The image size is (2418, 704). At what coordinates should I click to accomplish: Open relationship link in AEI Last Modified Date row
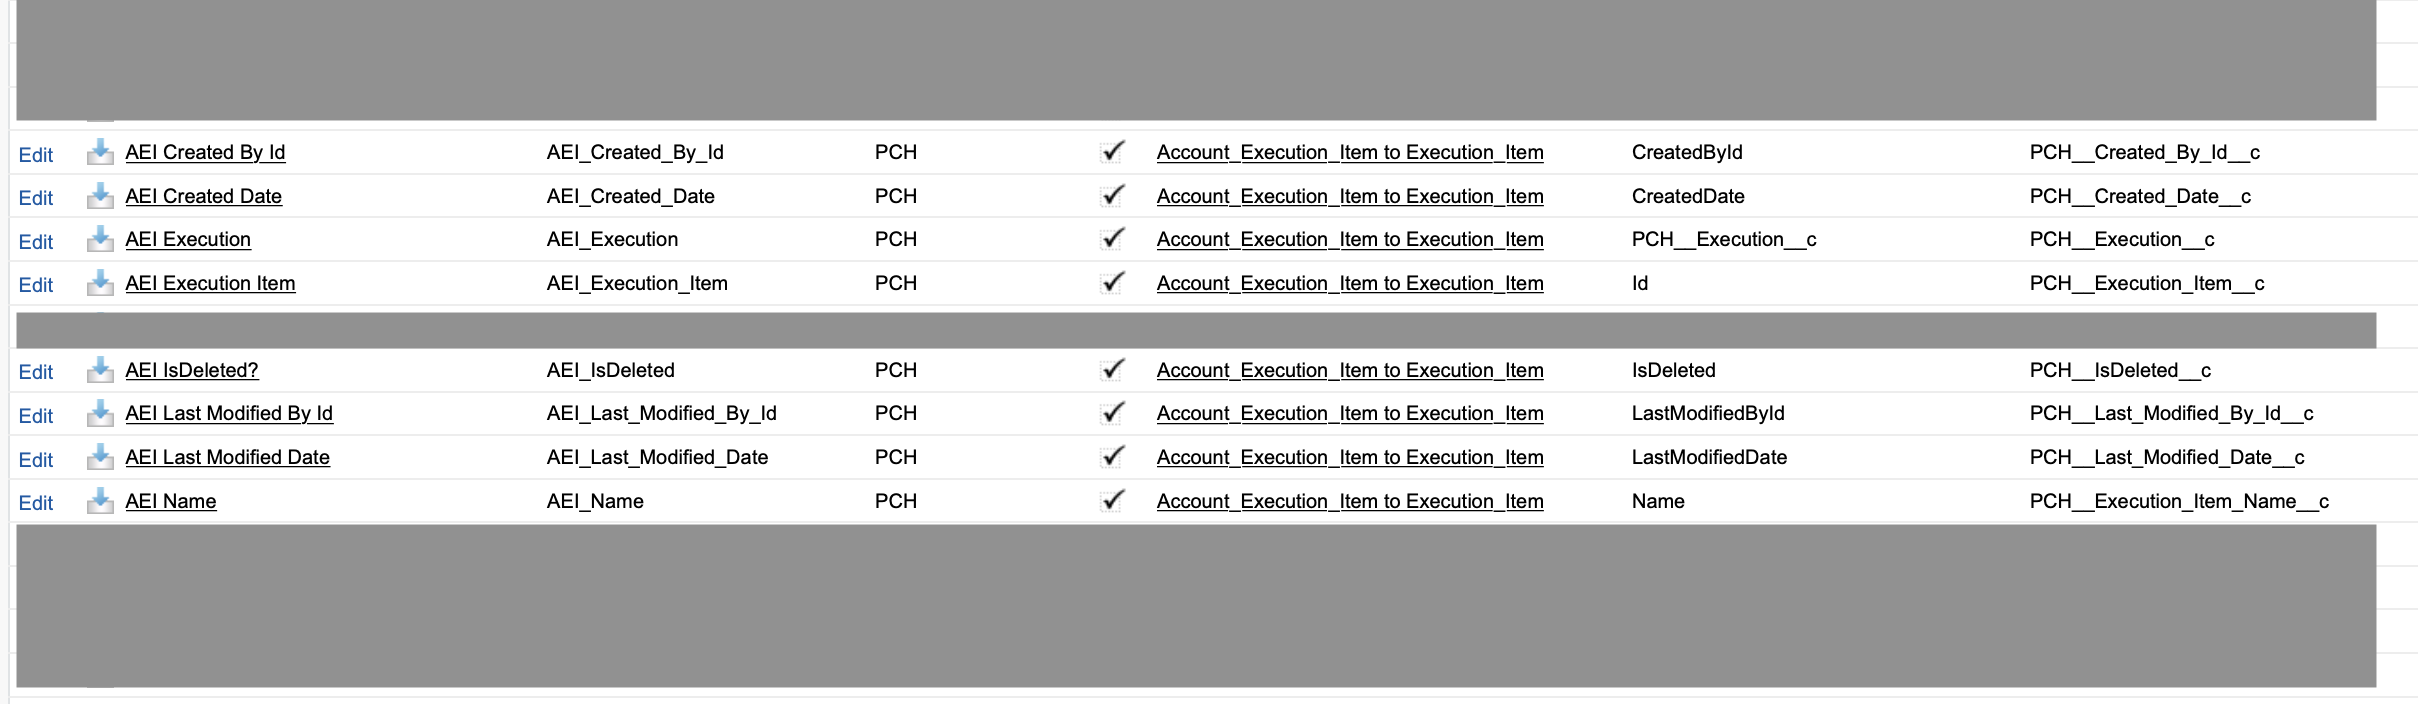pyautogui.click(x=1350, y=457)
